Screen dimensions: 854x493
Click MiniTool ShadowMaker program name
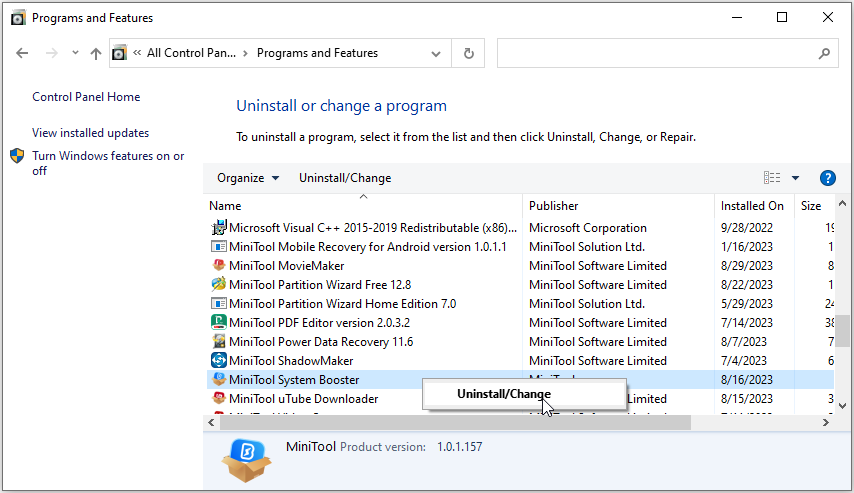click(x=291, y=361)
